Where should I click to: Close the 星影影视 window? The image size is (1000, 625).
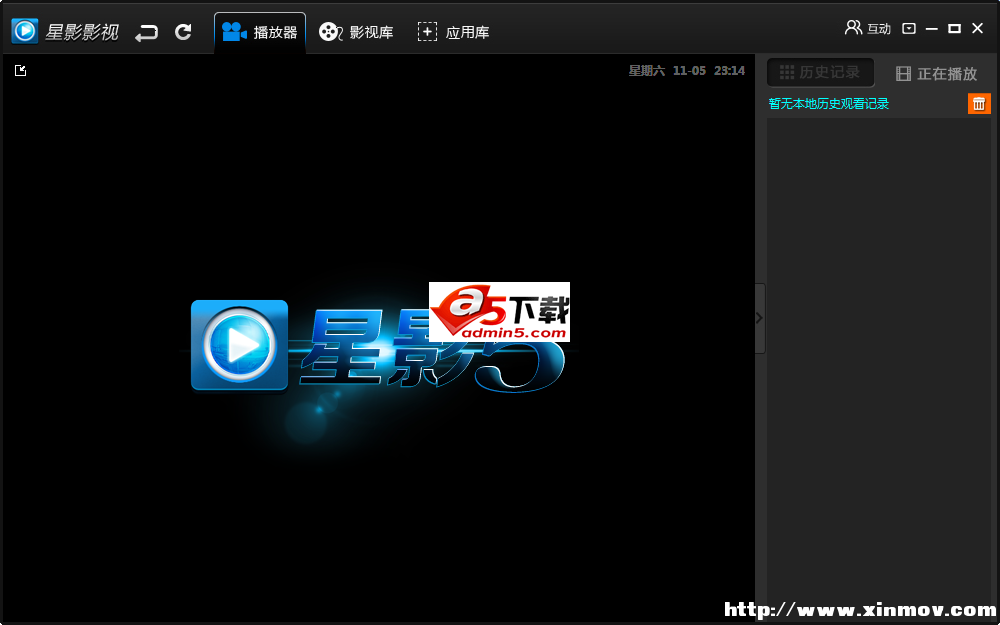pyautogui.click(x=978, y=28)
